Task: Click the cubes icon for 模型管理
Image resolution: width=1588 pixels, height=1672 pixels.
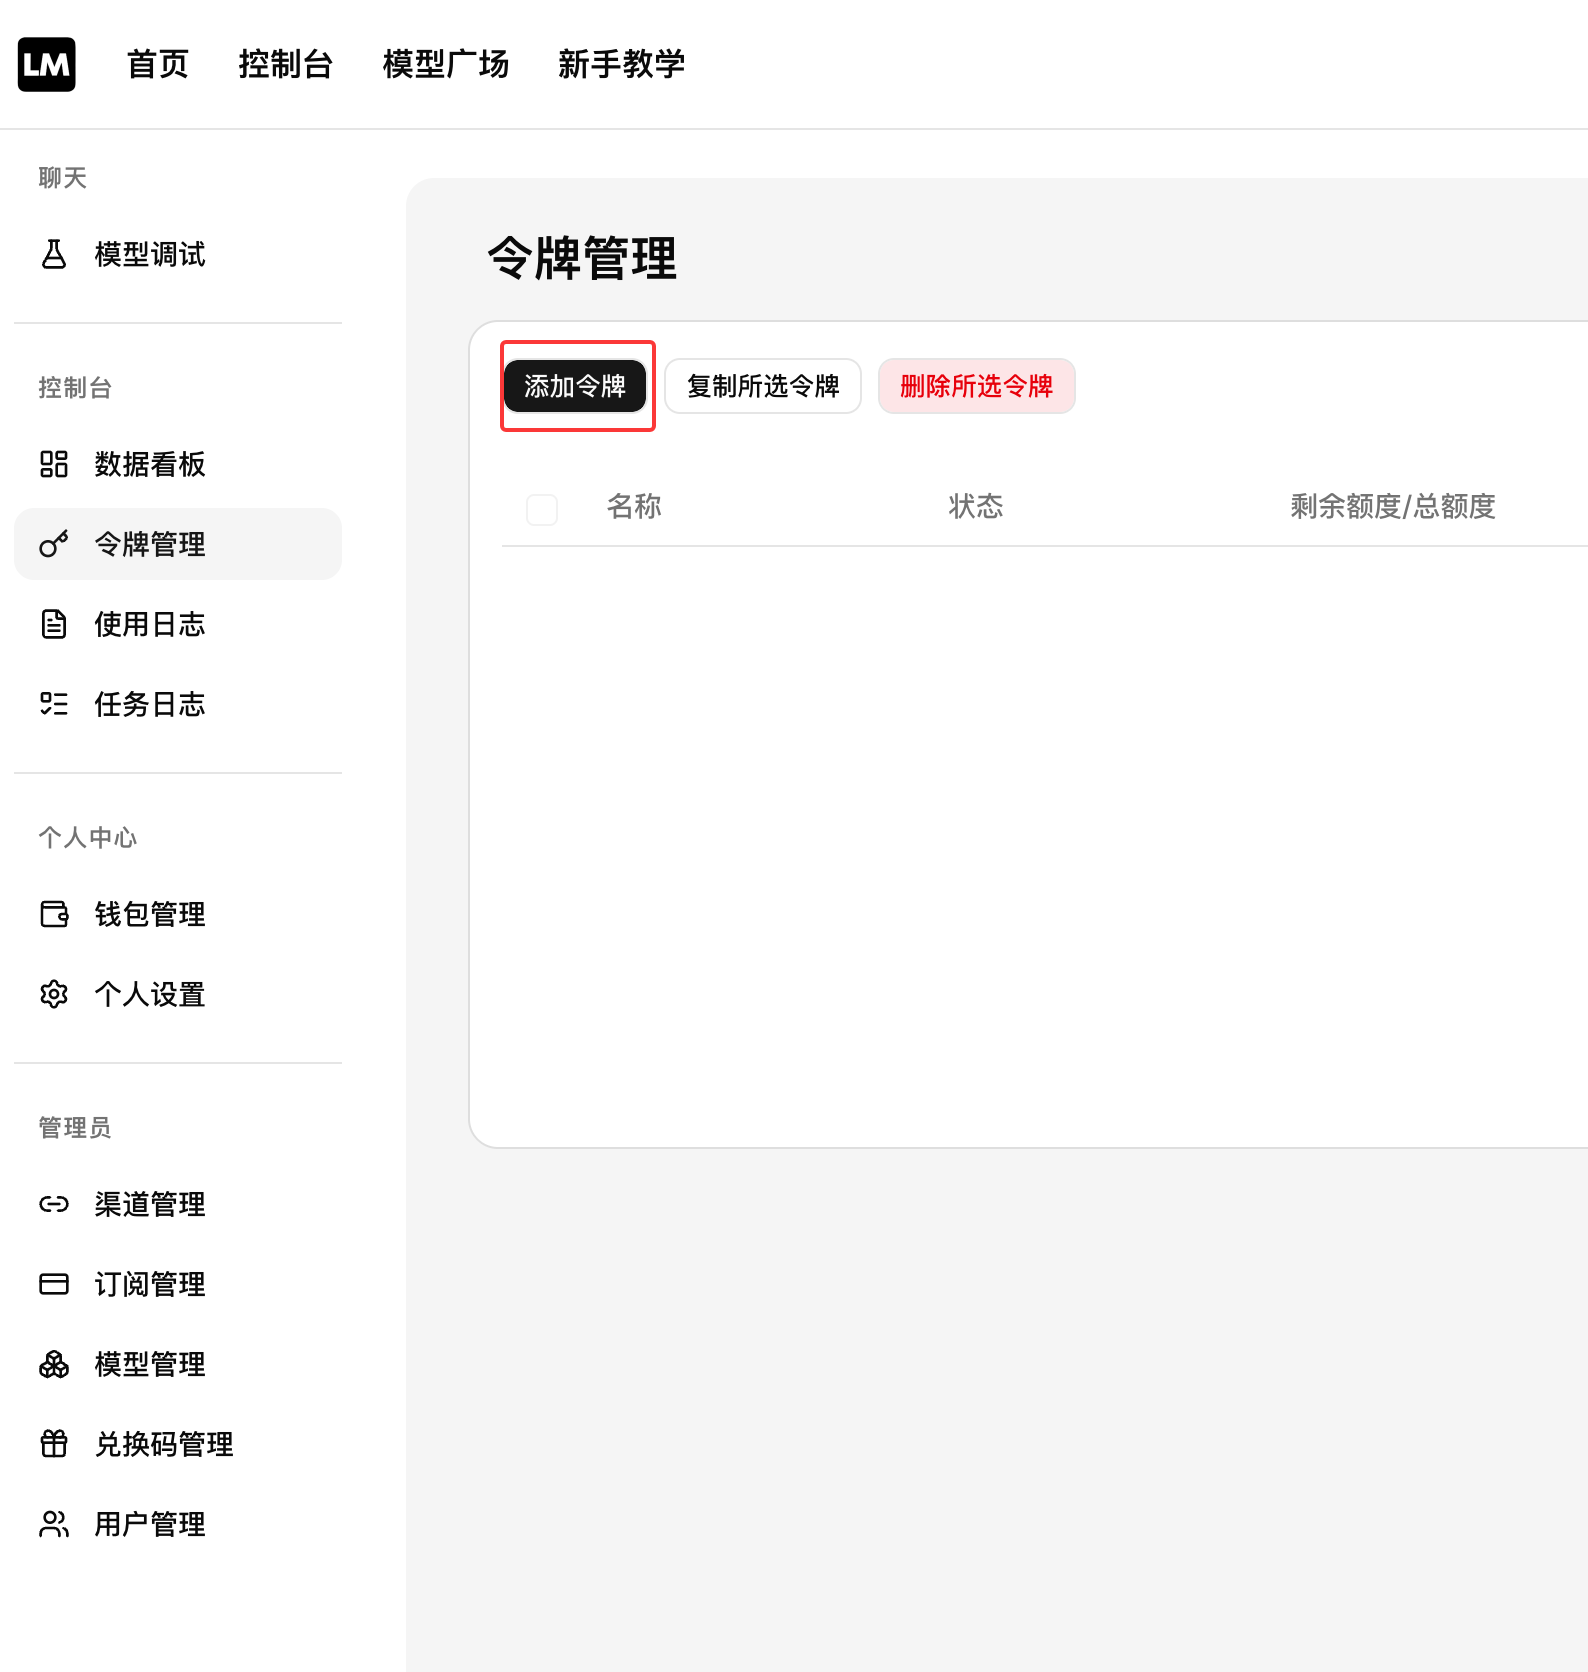Action: pos(54,1364)
